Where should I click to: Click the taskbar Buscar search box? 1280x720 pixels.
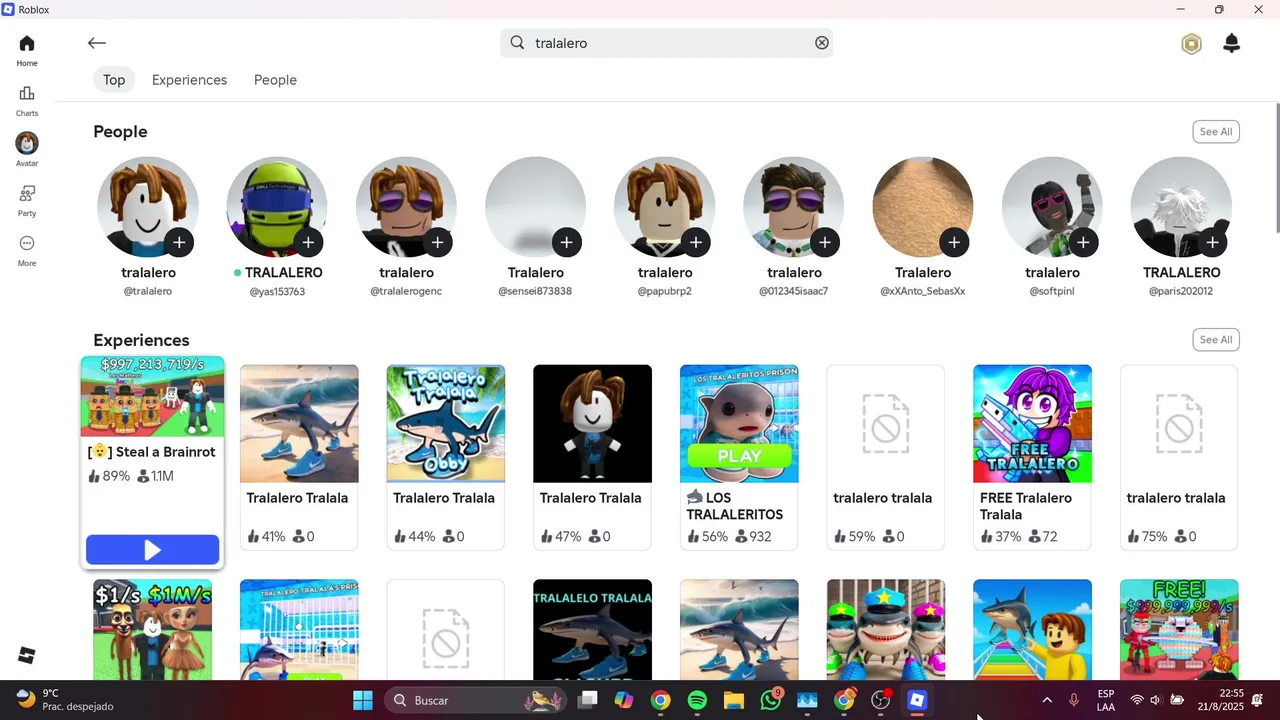pos(476,700)
